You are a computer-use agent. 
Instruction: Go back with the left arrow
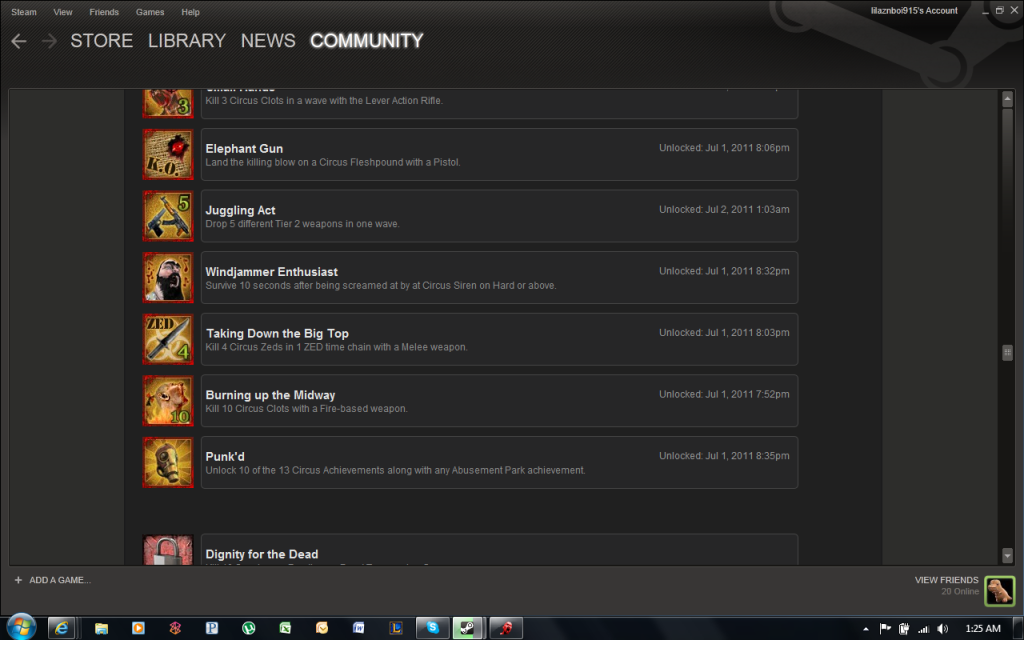[19, 41]
